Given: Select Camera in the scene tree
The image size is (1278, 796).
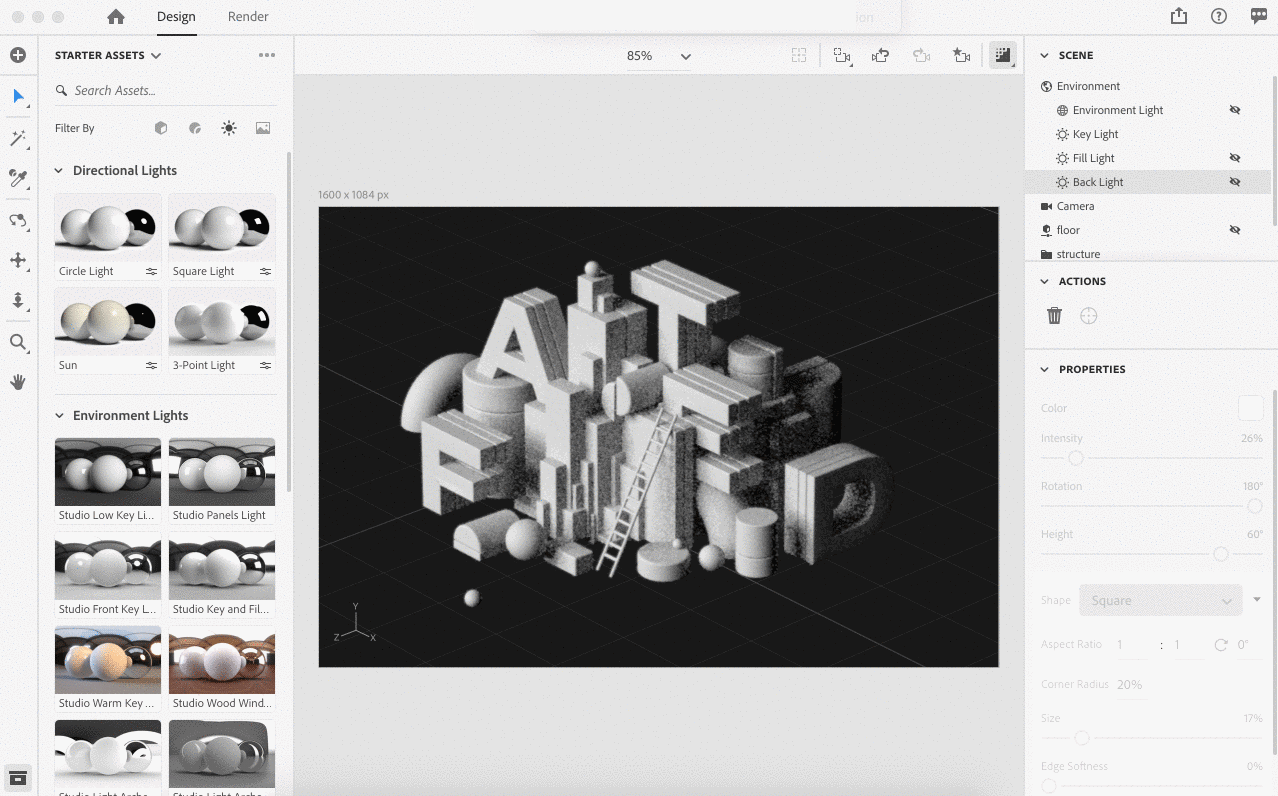Looking at the screenshot, I should tap(1075, 206).
